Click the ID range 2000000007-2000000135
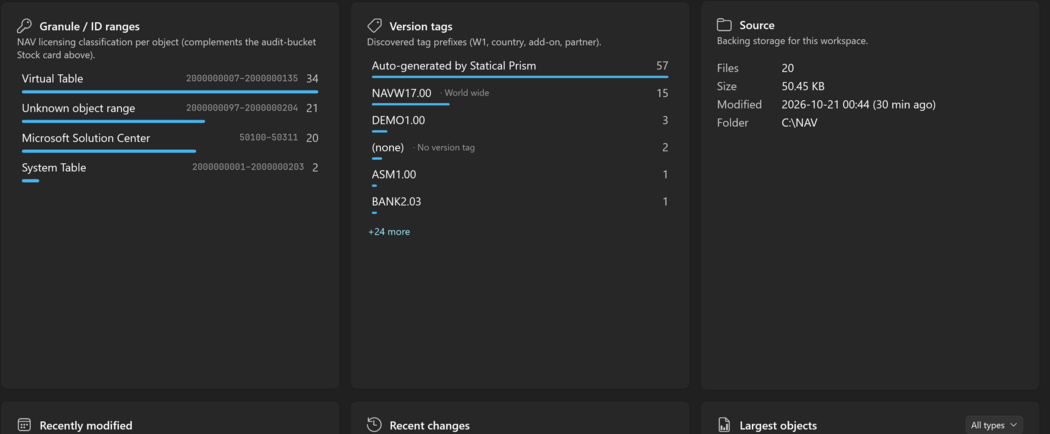The height and width of the screenshot is (434, 1050). pos(242,78)
